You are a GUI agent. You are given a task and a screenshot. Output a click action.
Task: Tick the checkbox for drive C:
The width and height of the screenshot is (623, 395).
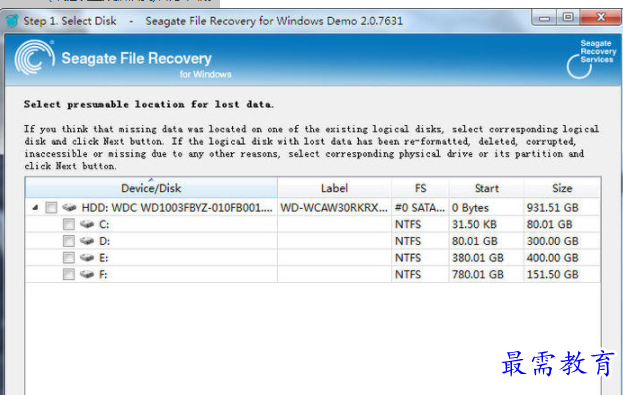coord(69,224)
